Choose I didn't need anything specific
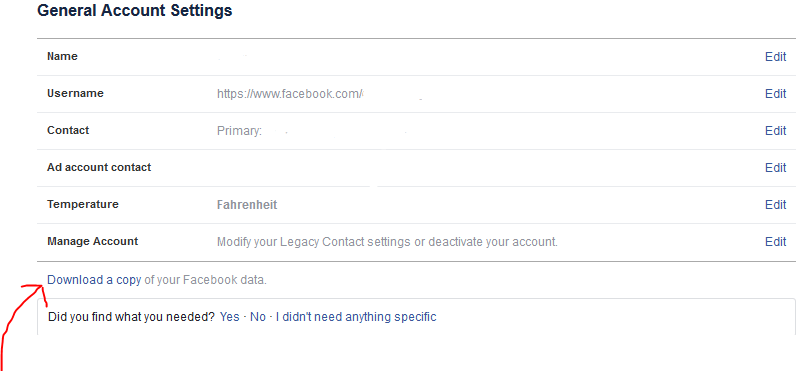The height and width of the screenshot is (371, 805). point(356,317)
